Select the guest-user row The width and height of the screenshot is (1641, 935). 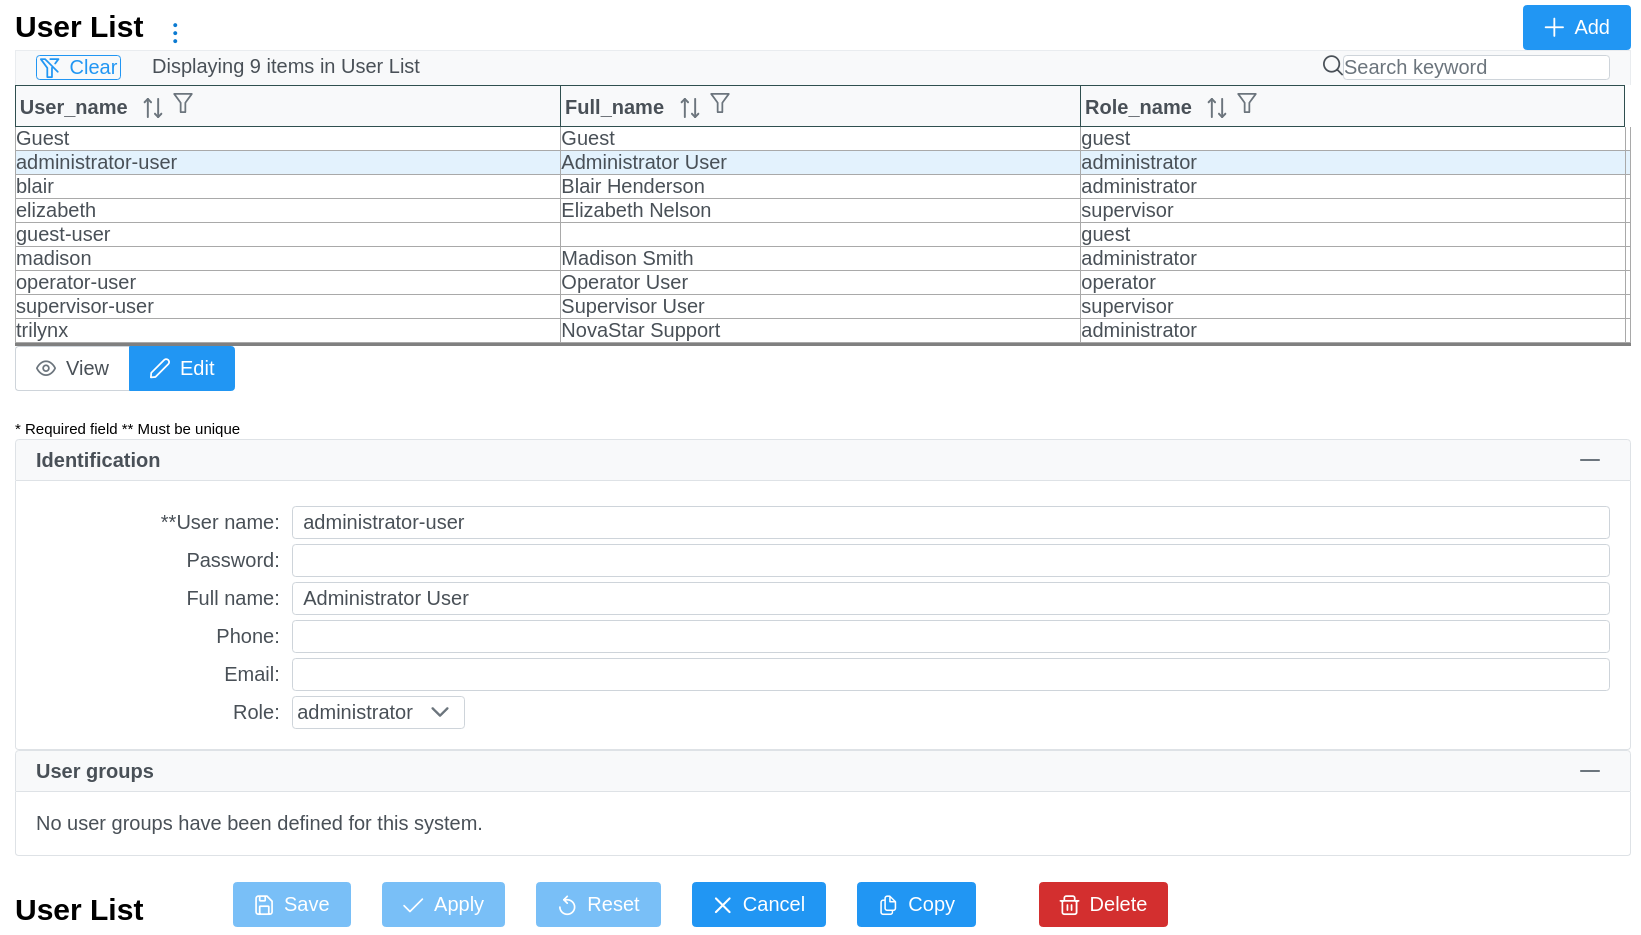822,234
